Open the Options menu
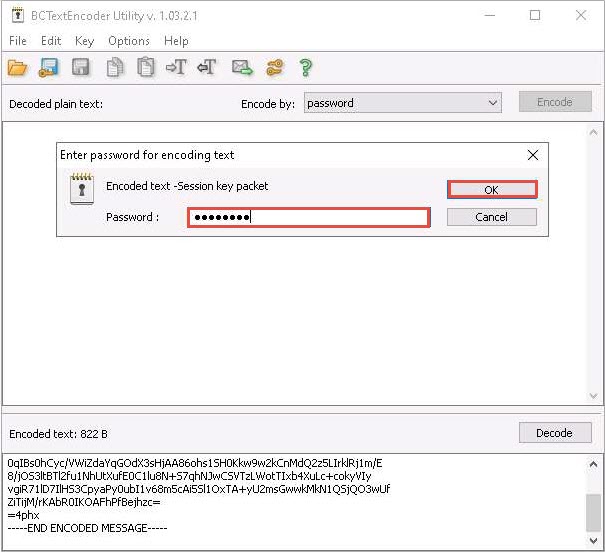 [129, 41]
